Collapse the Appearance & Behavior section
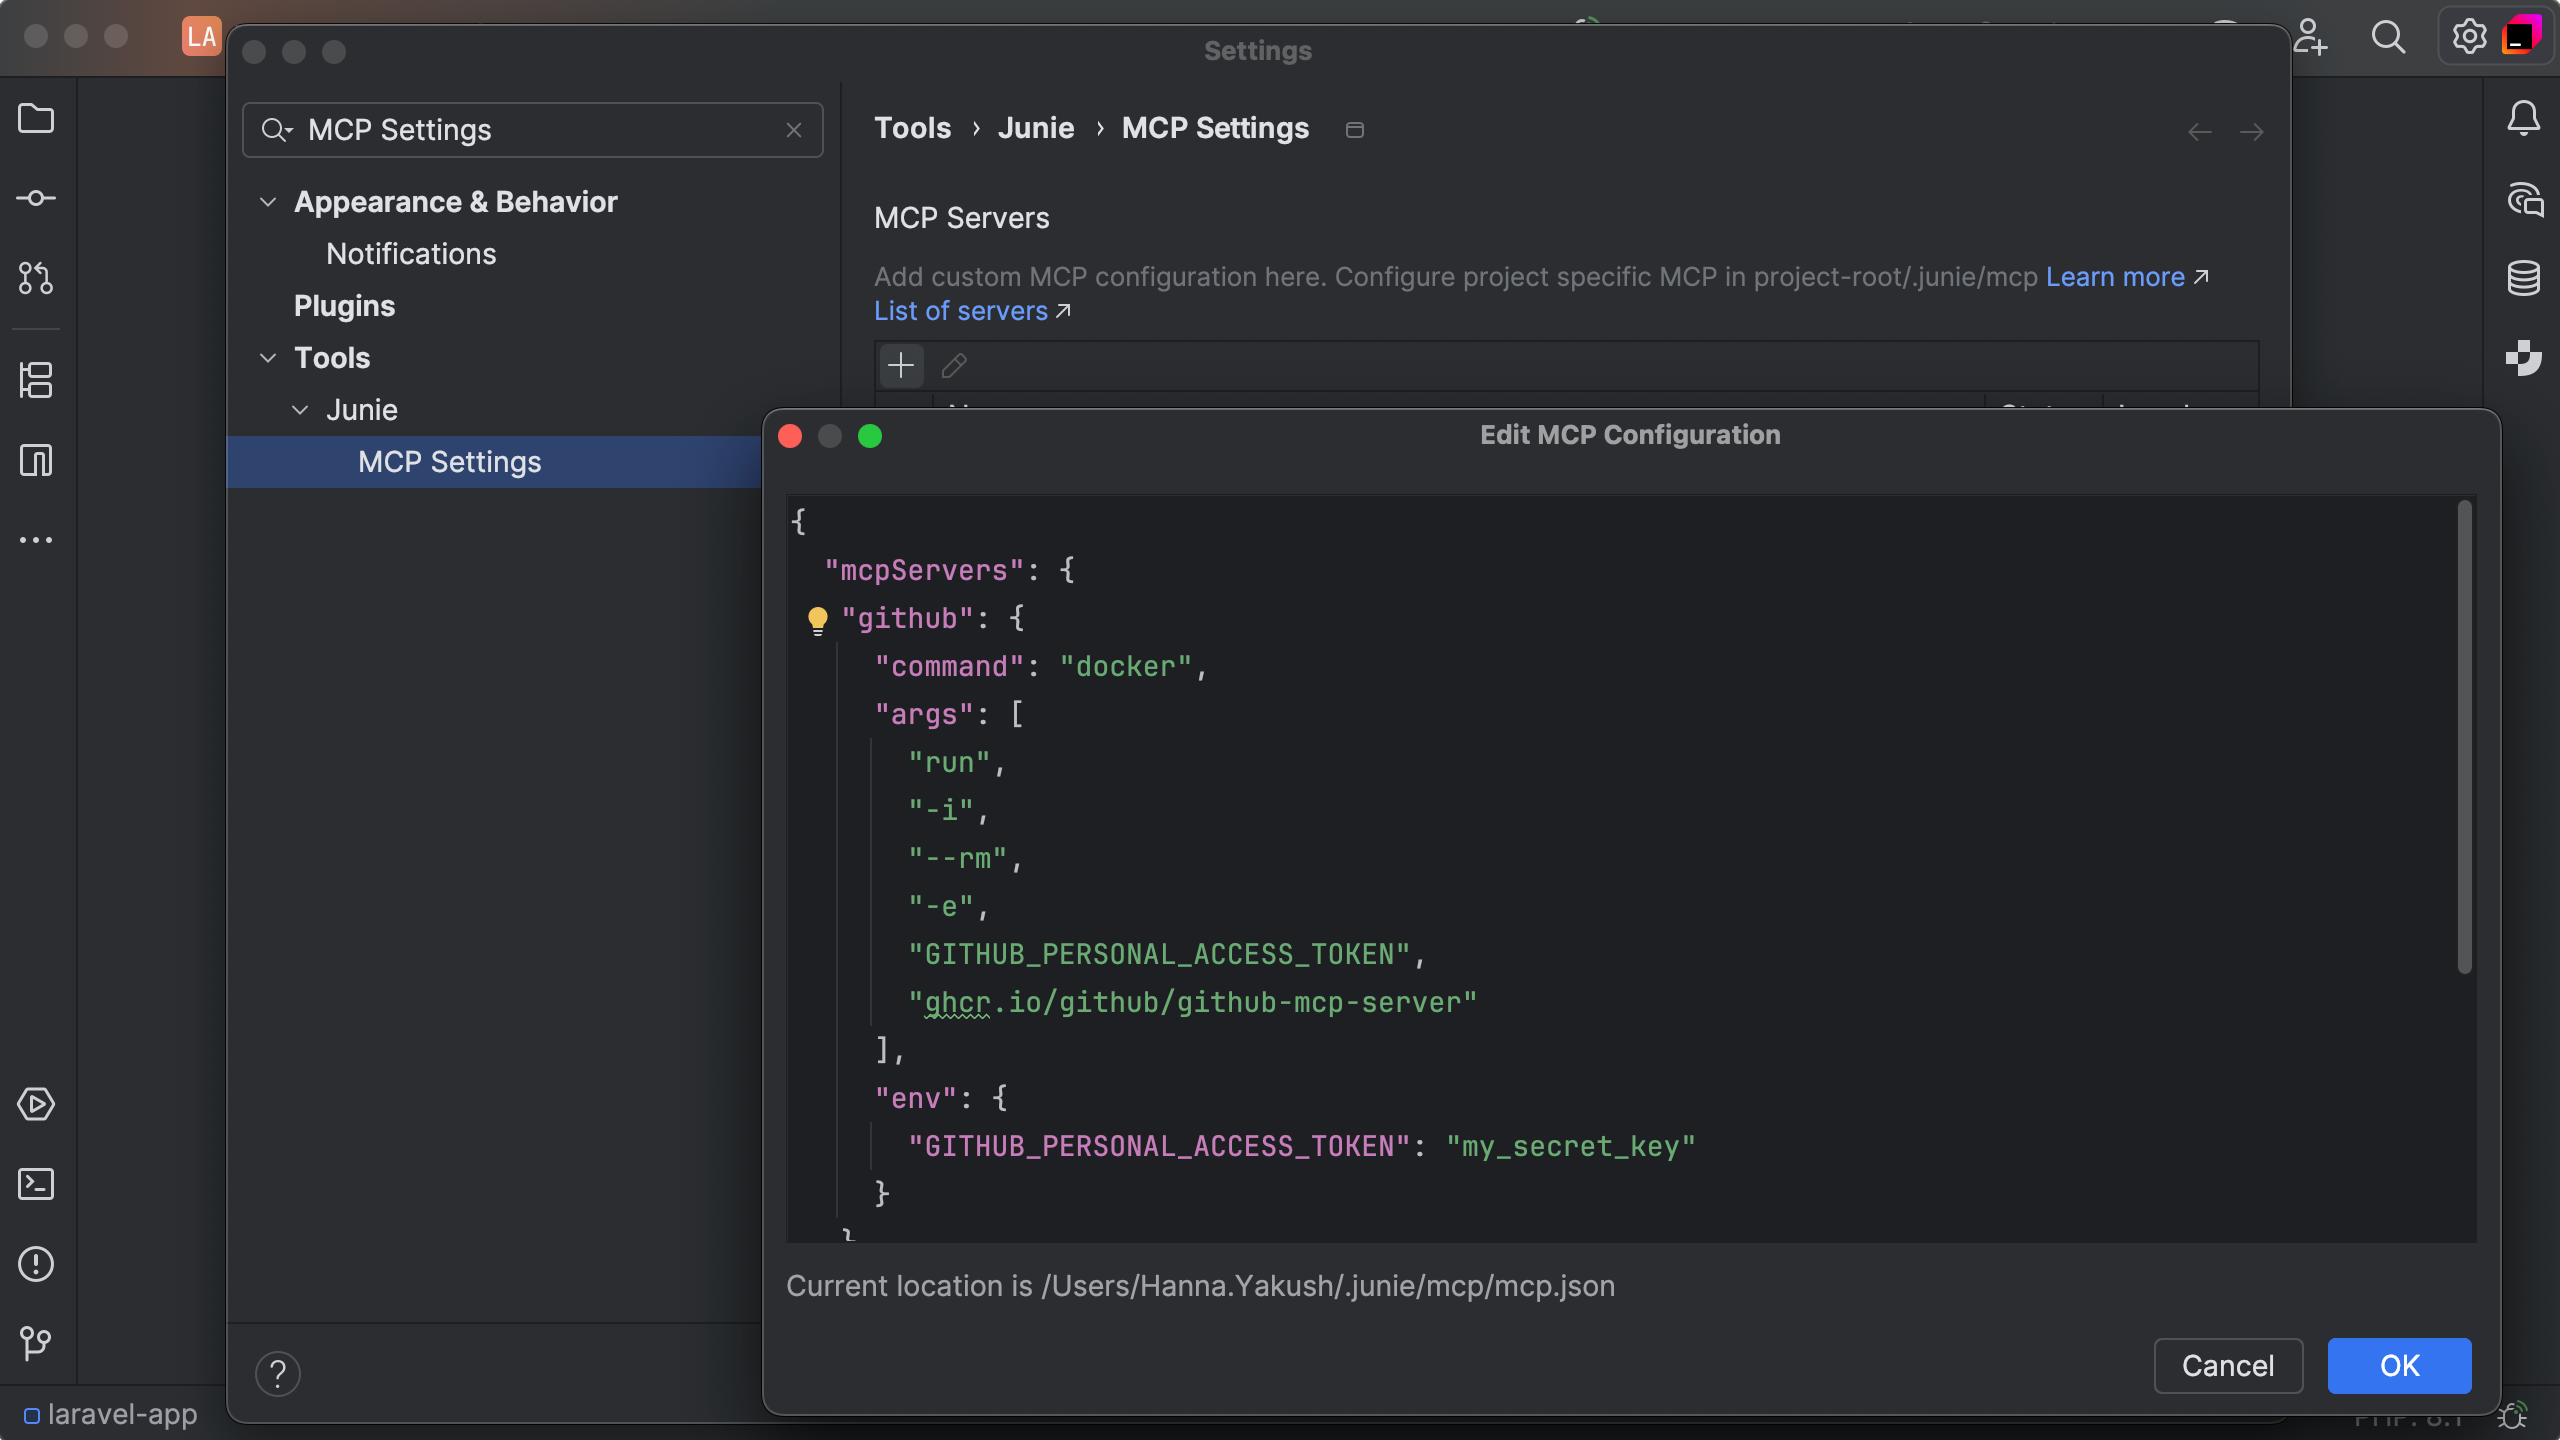The height and width of the screenshot is (1440, 2560). pyautogui.click(x=267, y=202)
